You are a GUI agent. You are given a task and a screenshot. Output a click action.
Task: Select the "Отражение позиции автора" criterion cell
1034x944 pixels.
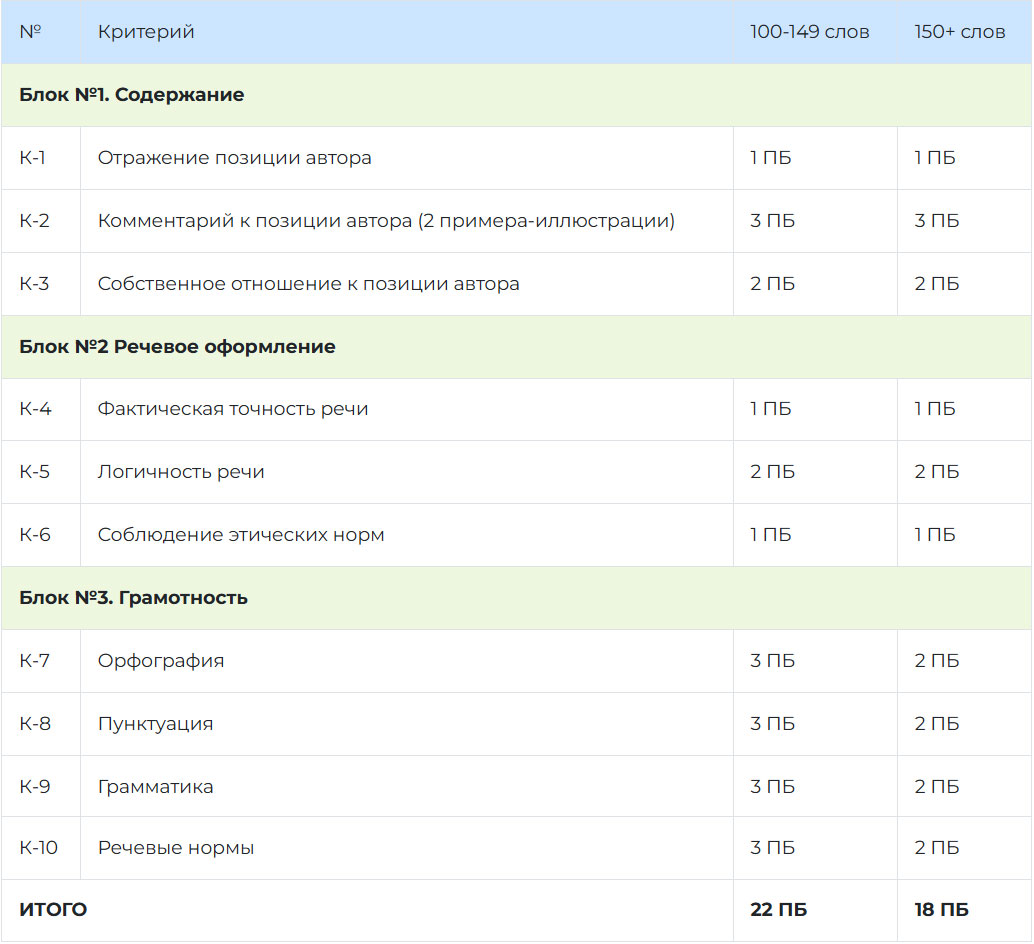click(x=406, y=158)
